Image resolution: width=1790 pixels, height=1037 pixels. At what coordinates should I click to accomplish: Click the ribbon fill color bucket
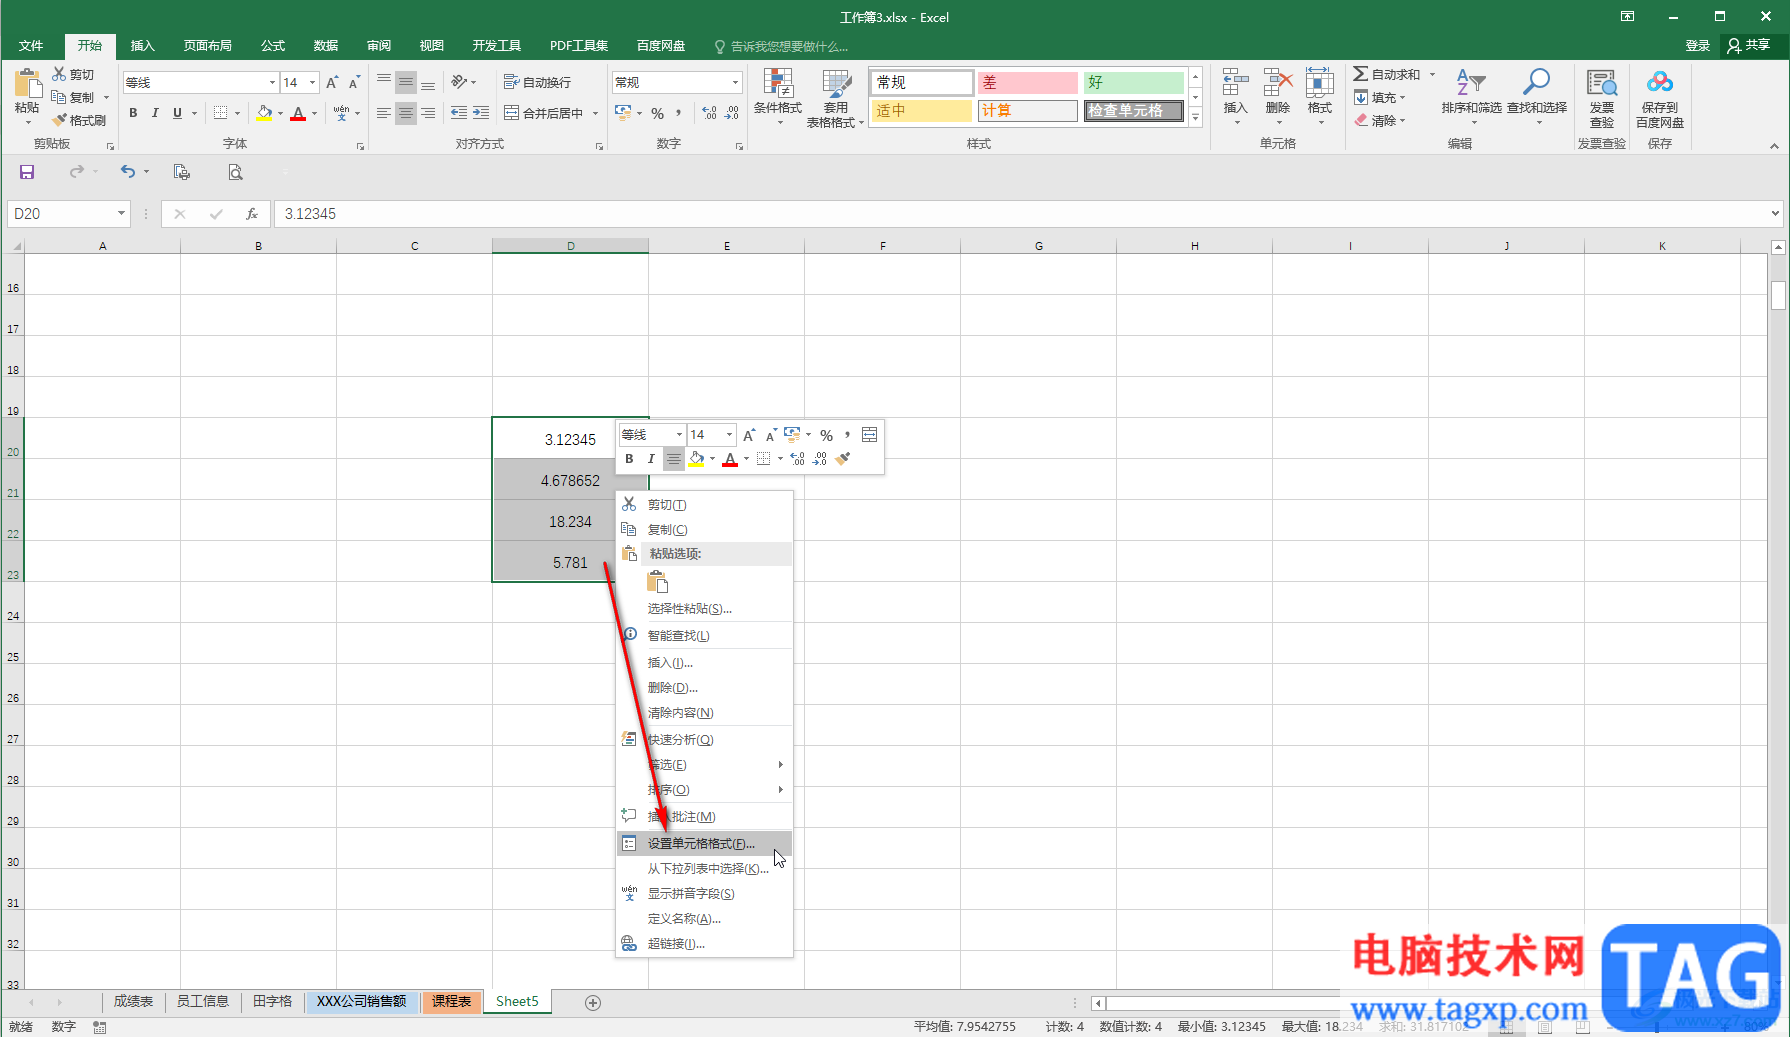tap(264, 113)
